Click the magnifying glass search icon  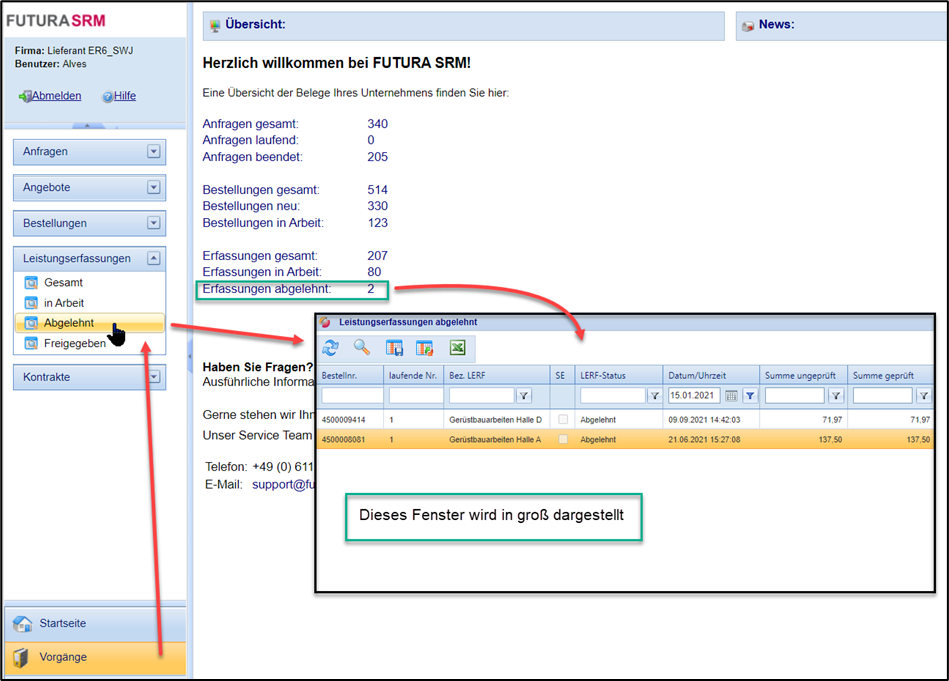362,348
